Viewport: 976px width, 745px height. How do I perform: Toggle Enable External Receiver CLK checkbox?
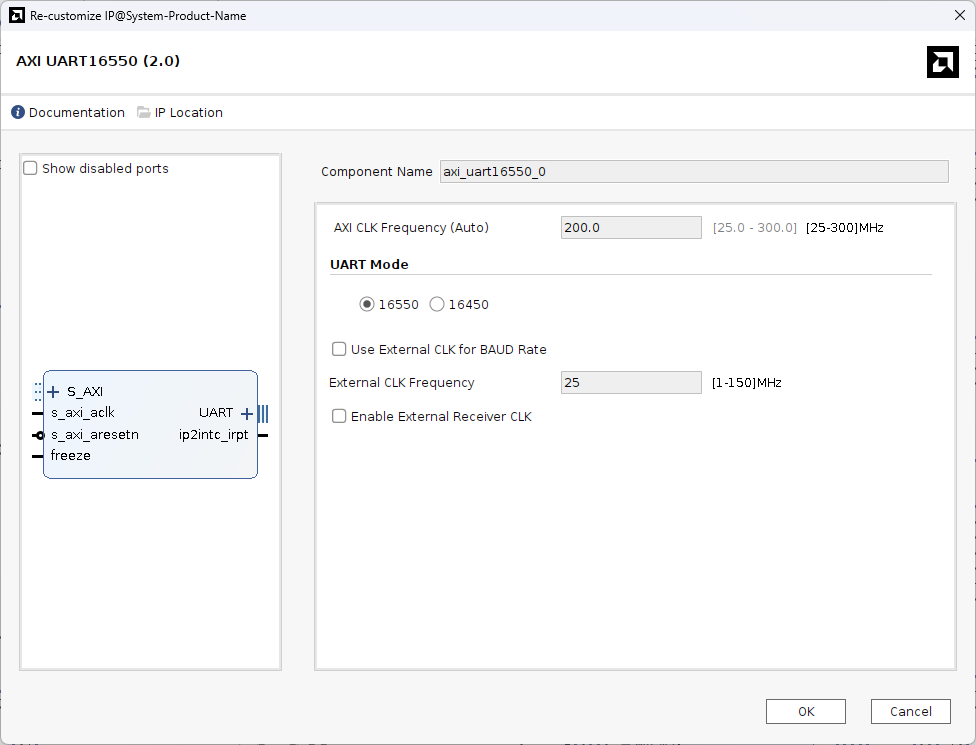tap(339, 417)
